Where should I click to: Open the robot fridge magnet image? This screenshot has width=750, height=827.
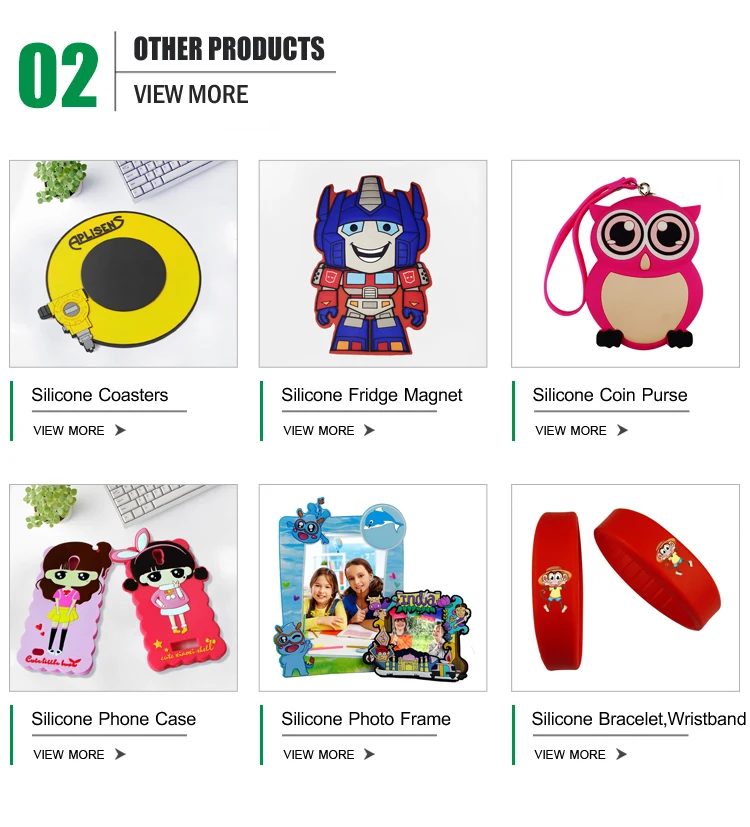(373, 264)
